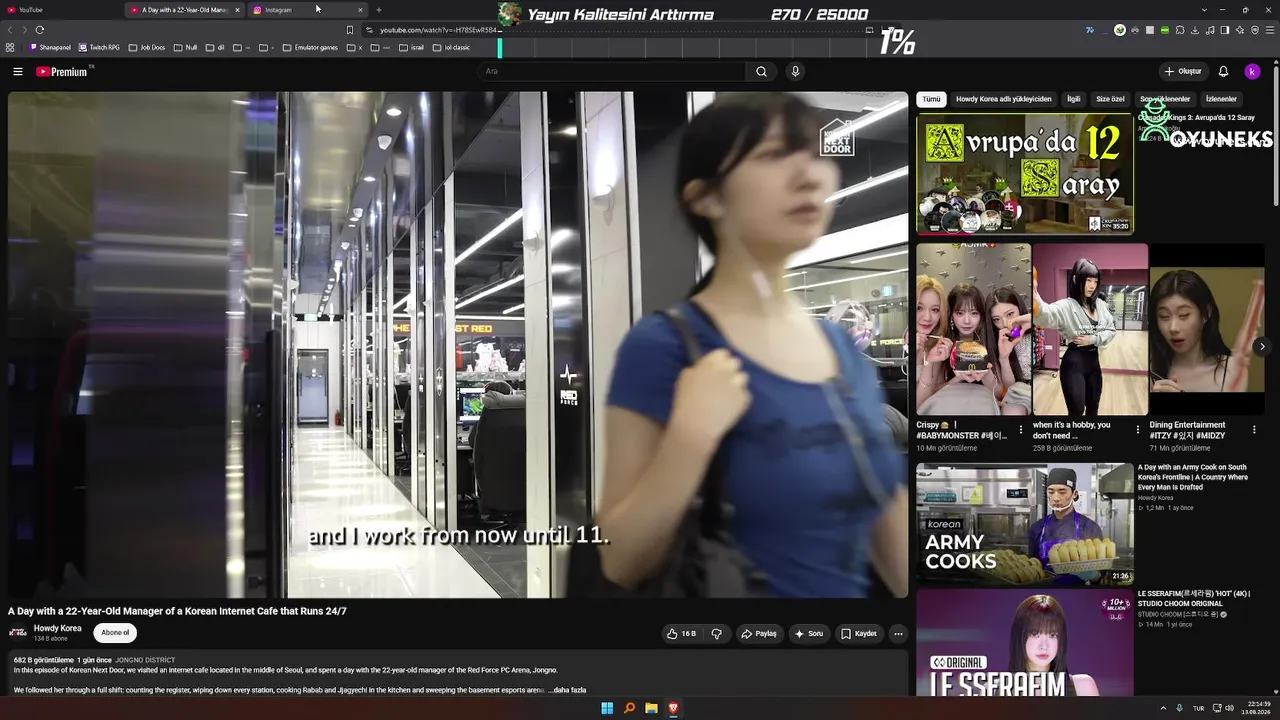Open the browser main menu
Screen dimensions: 1280x720
(x=1270, y=30)
